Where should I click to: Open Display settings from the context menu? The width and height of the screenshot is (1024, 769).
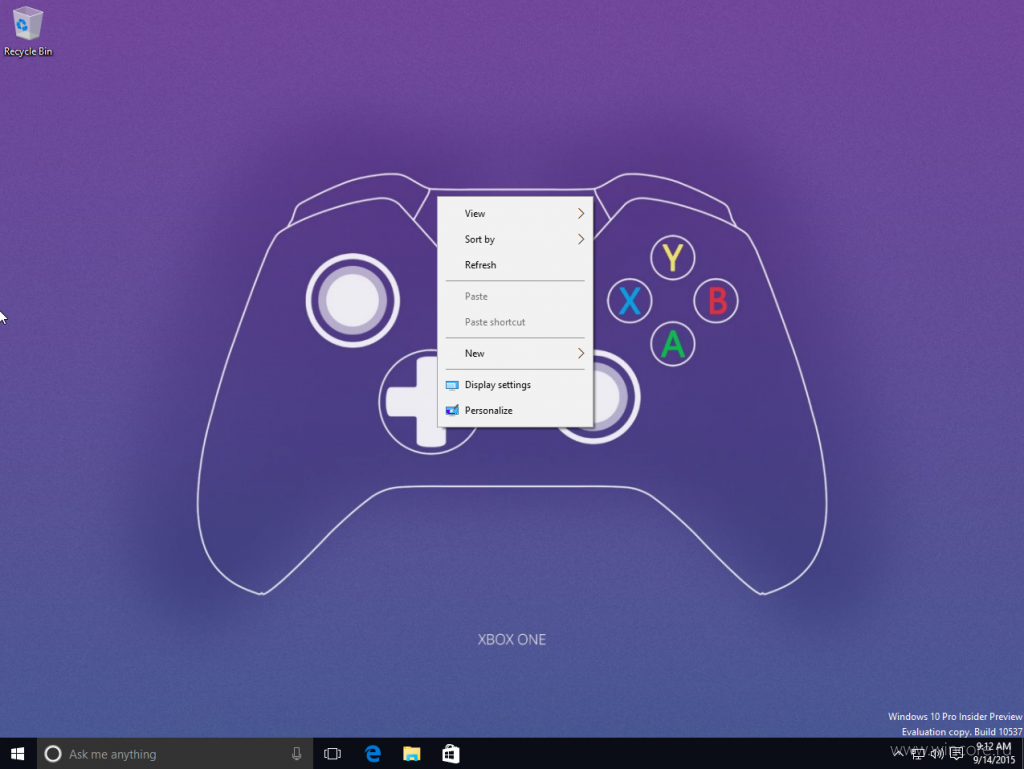tap(515, 384)
